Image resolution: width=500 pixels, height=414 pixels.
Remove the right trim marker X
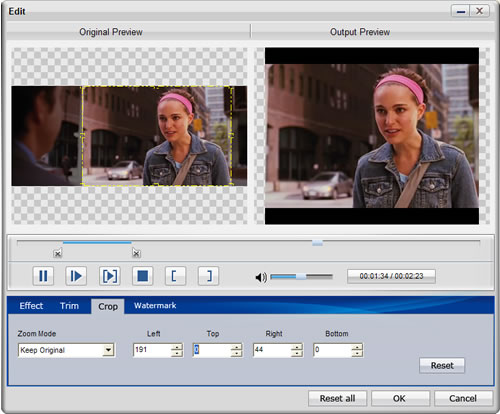136,254
